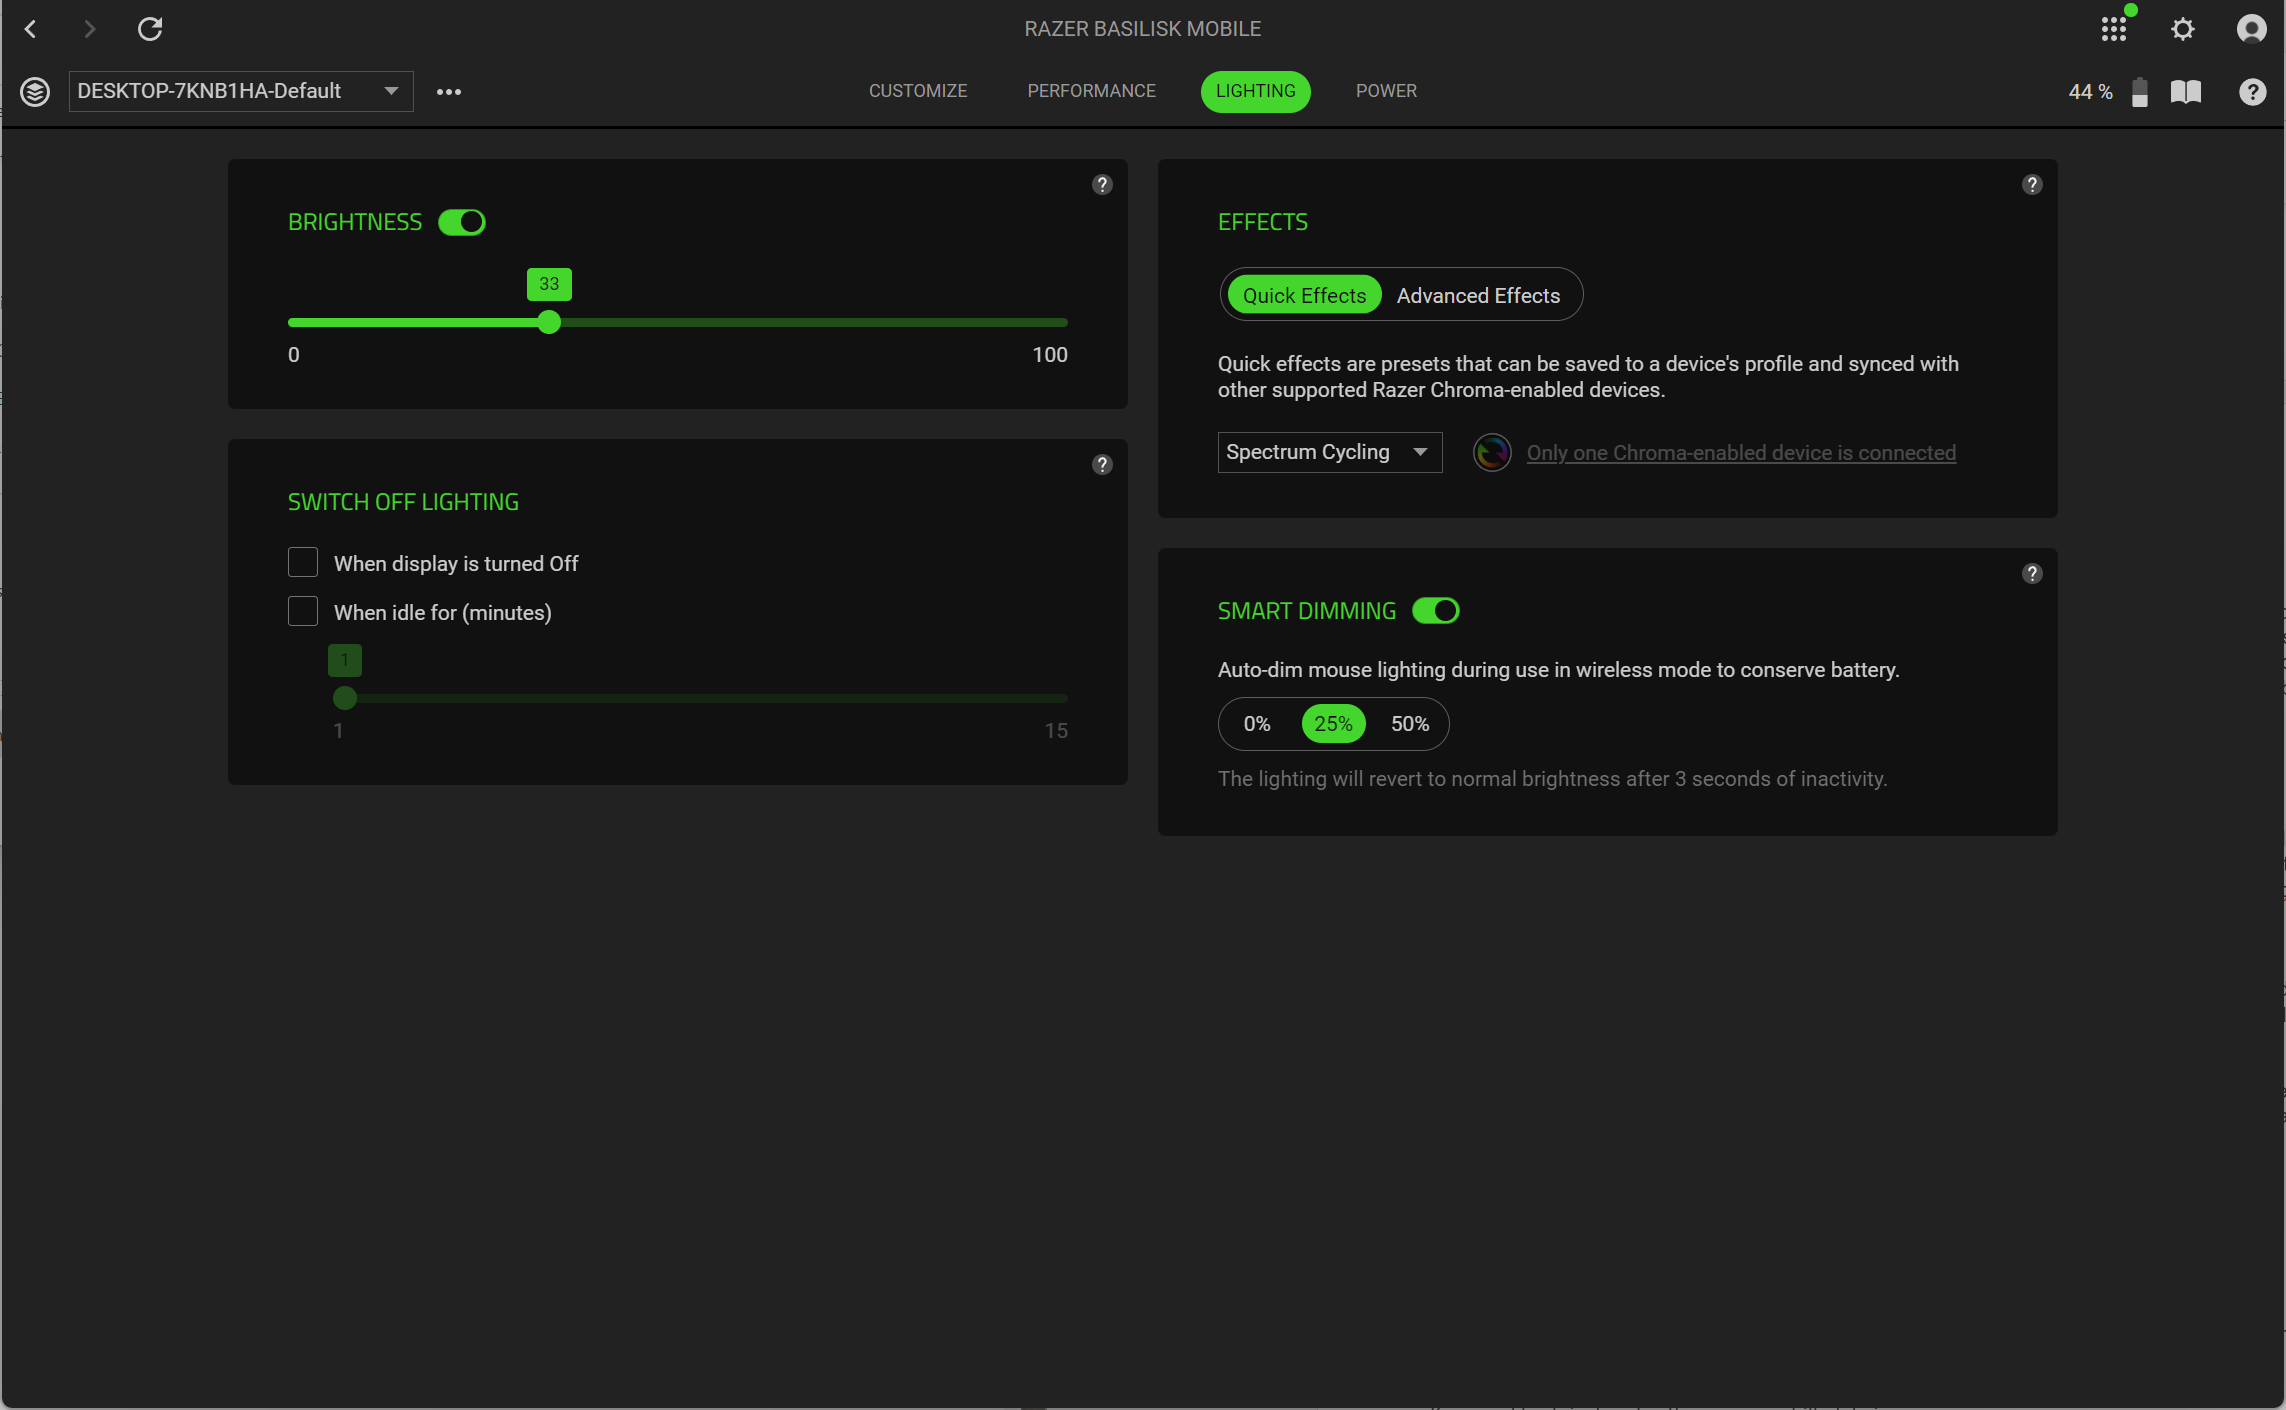Screen dimensions: 2286x1410
Task: Show help for Smart Dimming panel
Action: (x=2032, y=573)
